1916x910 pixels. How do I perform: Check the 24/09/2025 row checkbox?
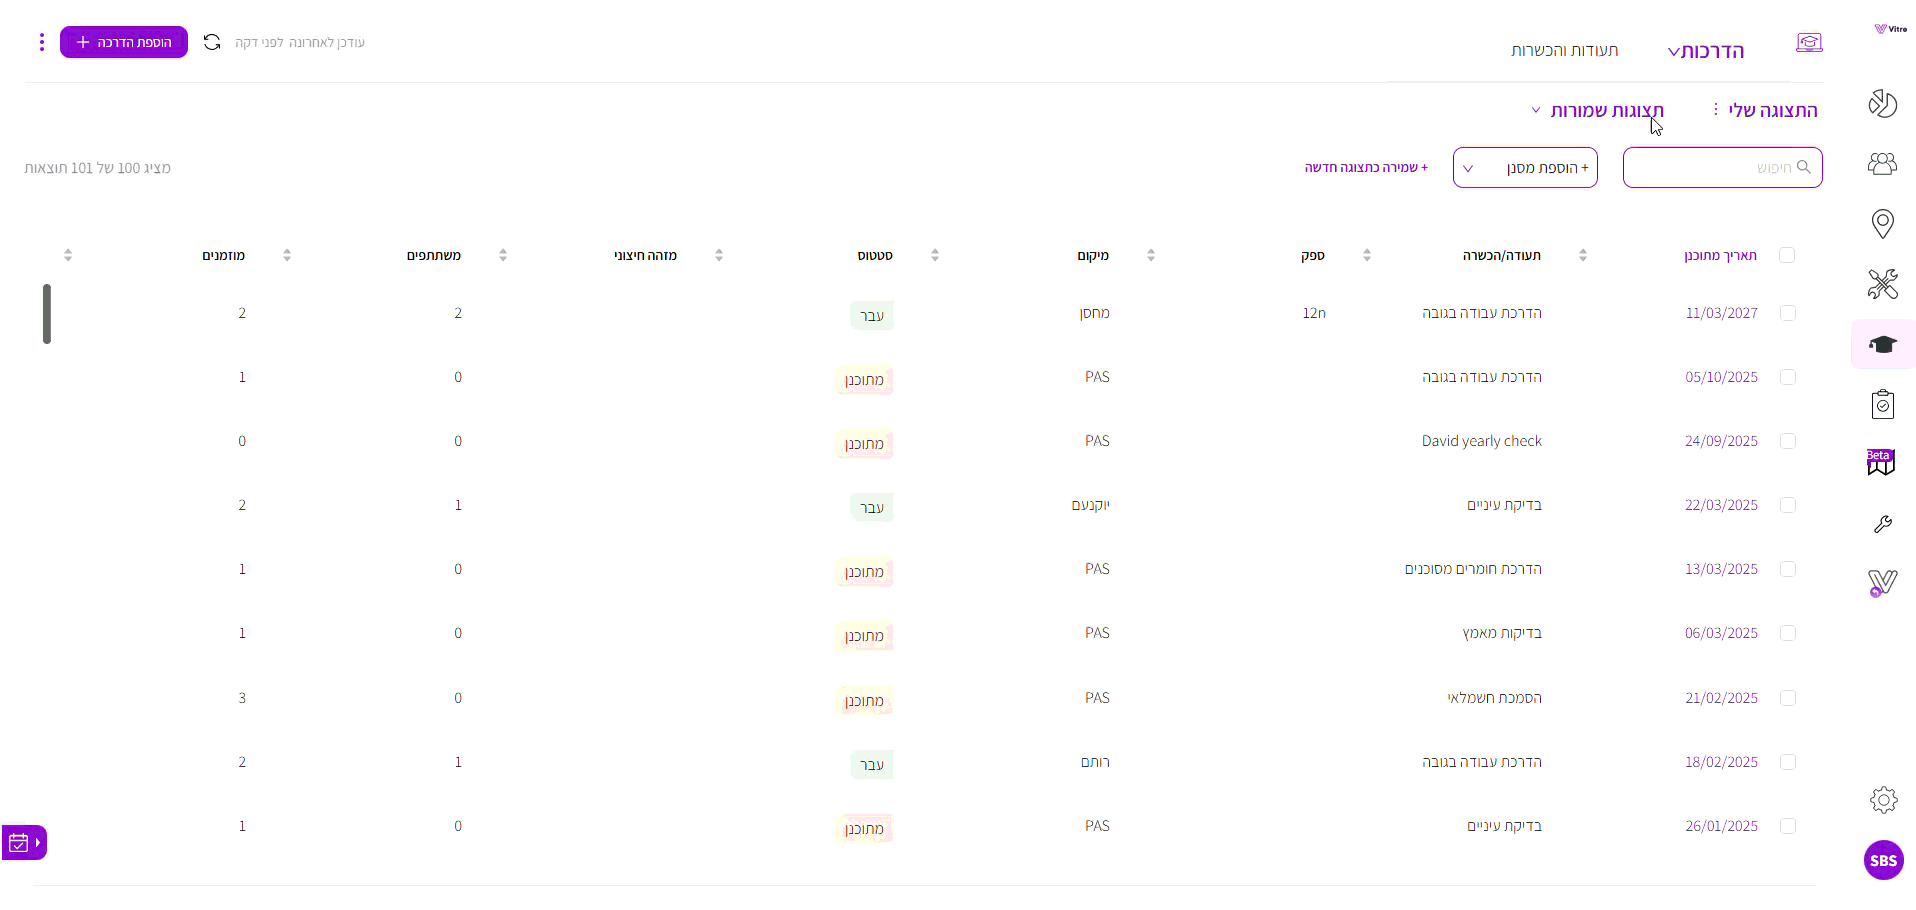click(1788, 441)
